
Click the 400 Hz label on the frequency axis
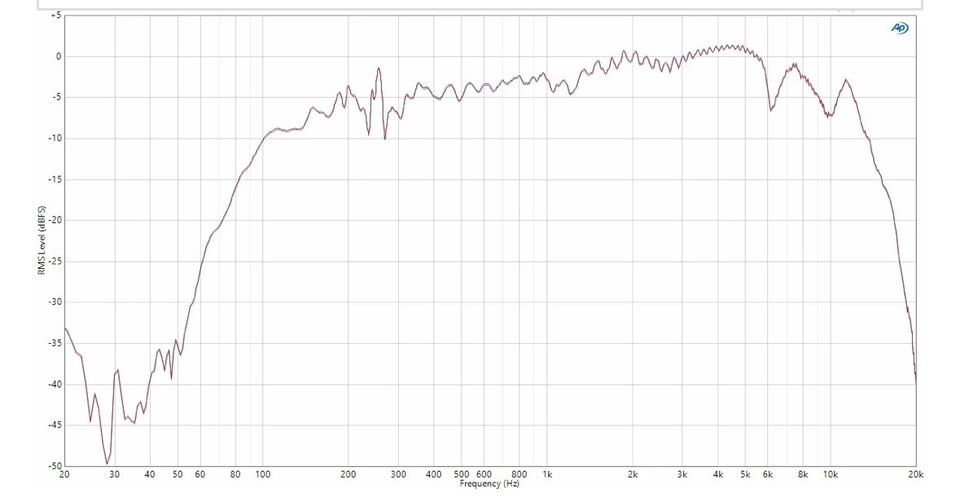(434, 475)
